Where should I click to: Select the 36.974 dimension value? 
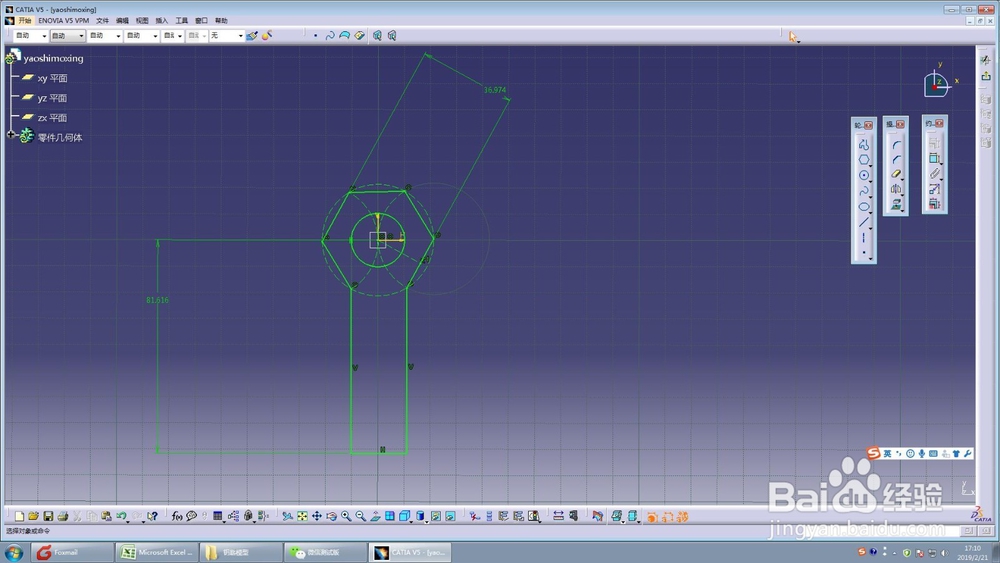[494, 90]
